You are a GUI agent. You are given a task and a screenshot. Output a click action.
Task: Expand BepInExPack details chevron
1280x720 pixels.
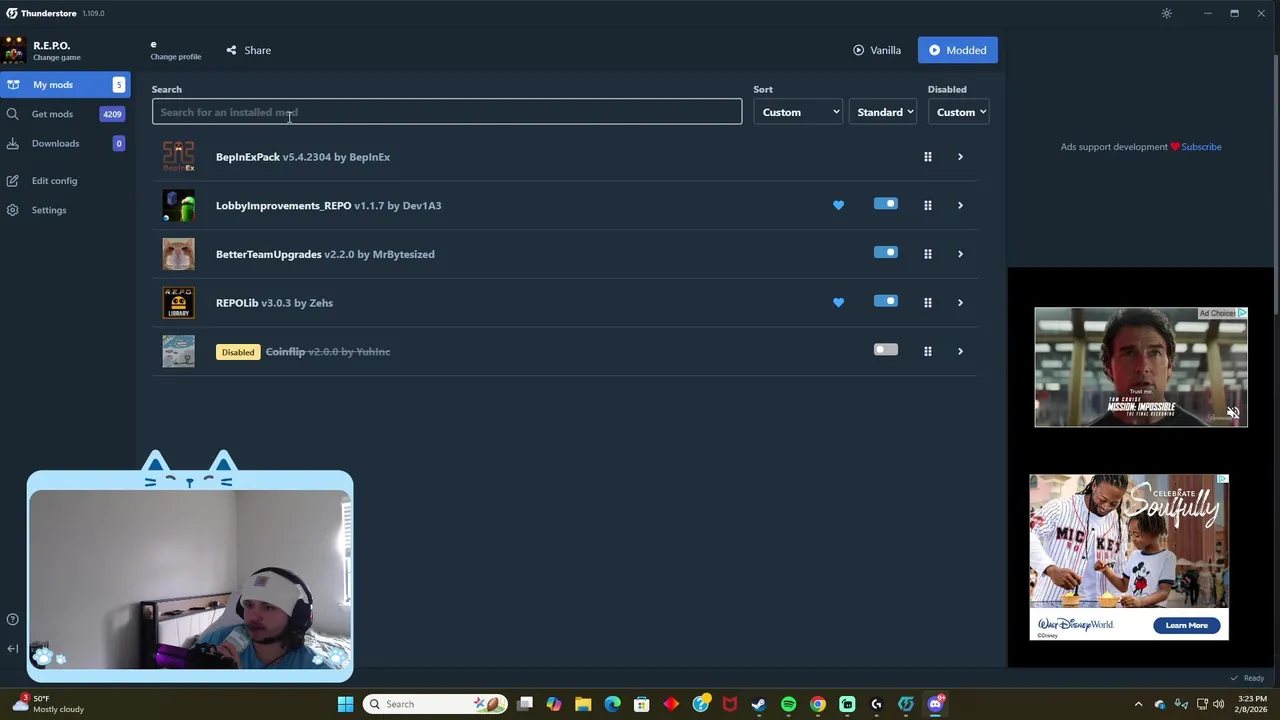[960, 157]
